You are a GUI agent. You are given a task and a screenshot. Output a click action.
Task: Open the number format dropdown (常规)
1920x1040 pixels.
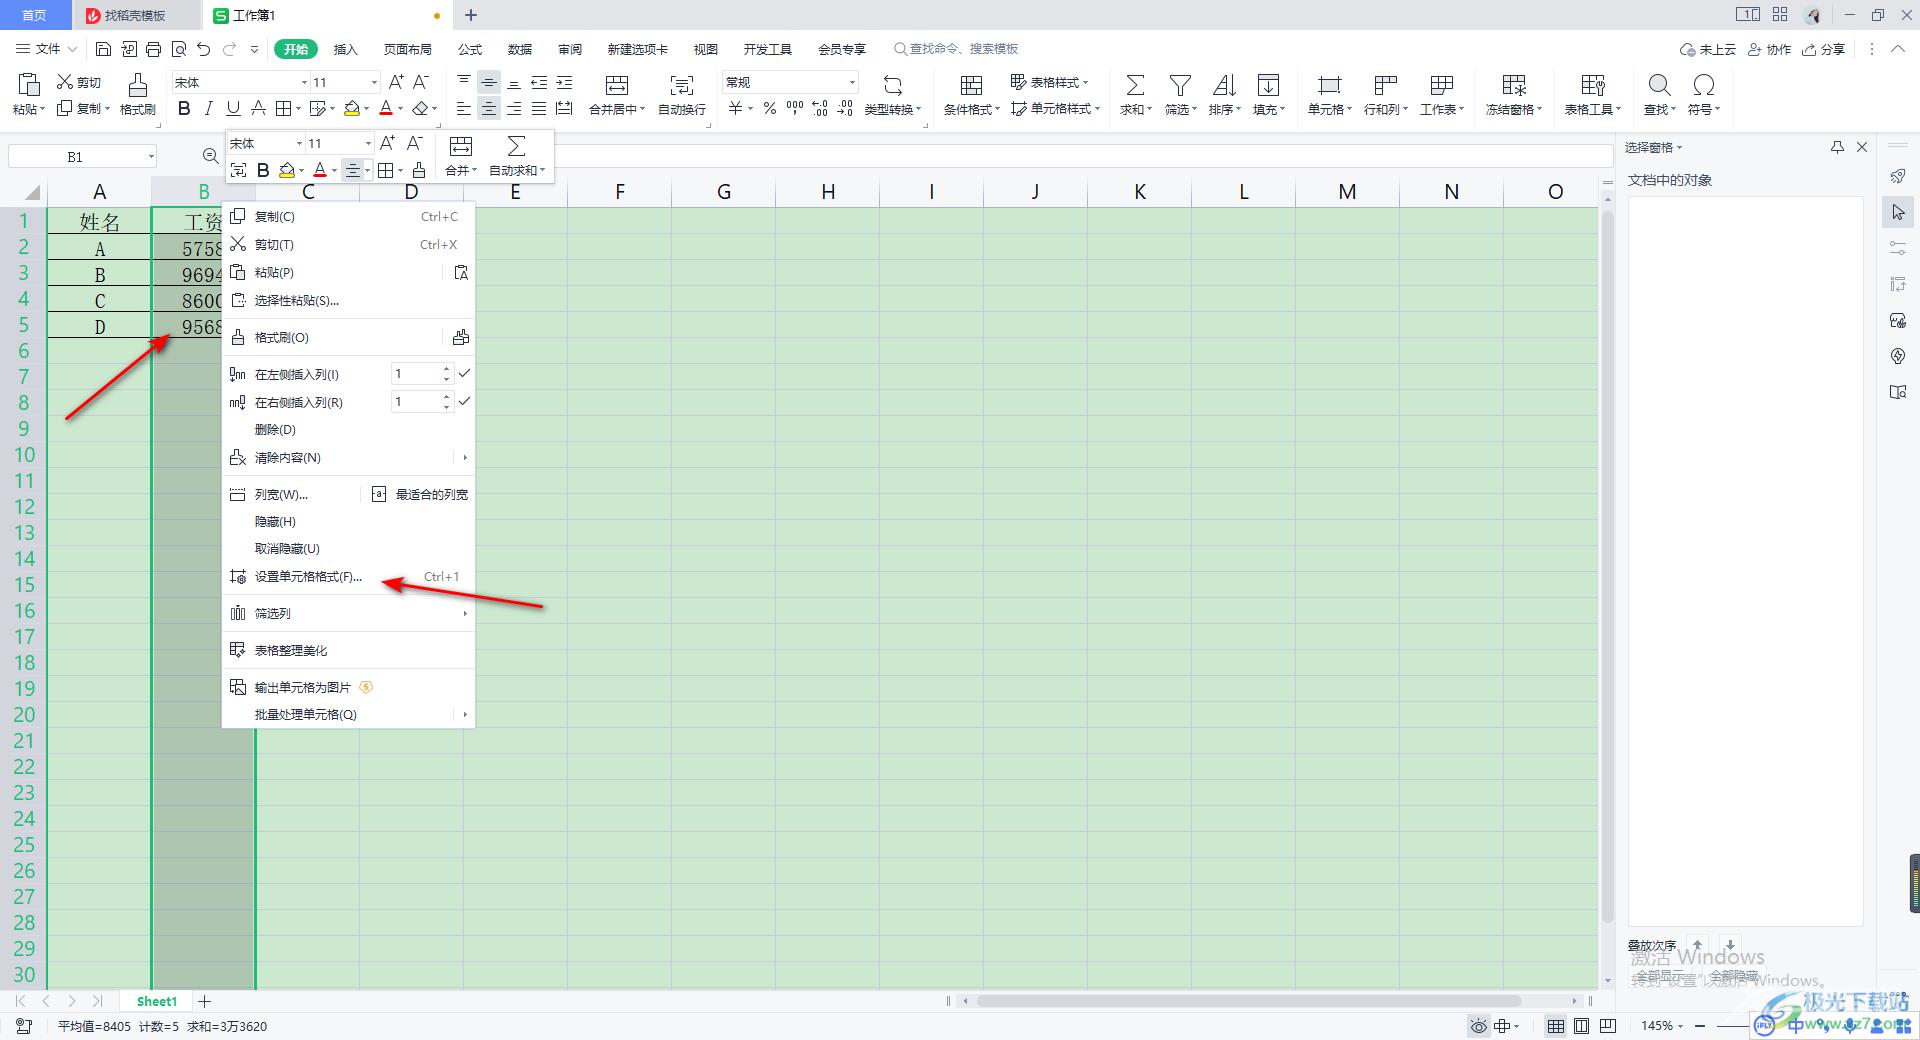point(852,82)
